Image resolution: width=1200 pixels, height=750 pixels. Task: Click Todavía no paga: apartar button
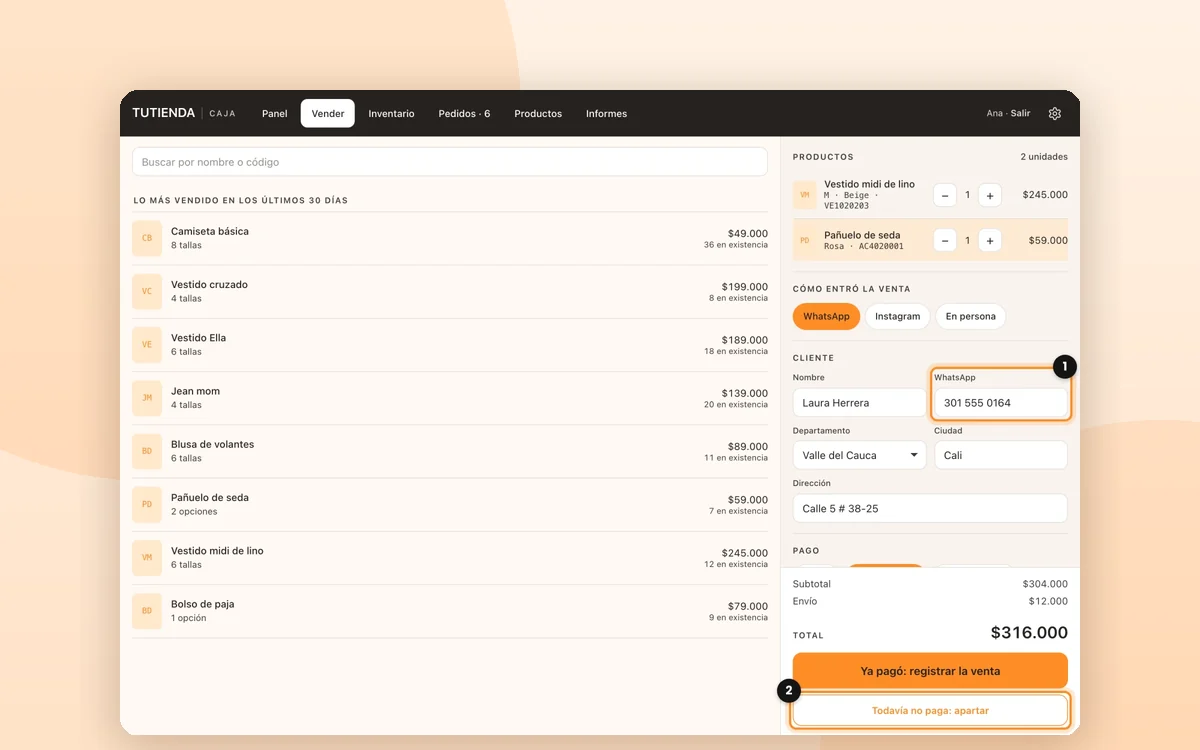tap(930, 711)
